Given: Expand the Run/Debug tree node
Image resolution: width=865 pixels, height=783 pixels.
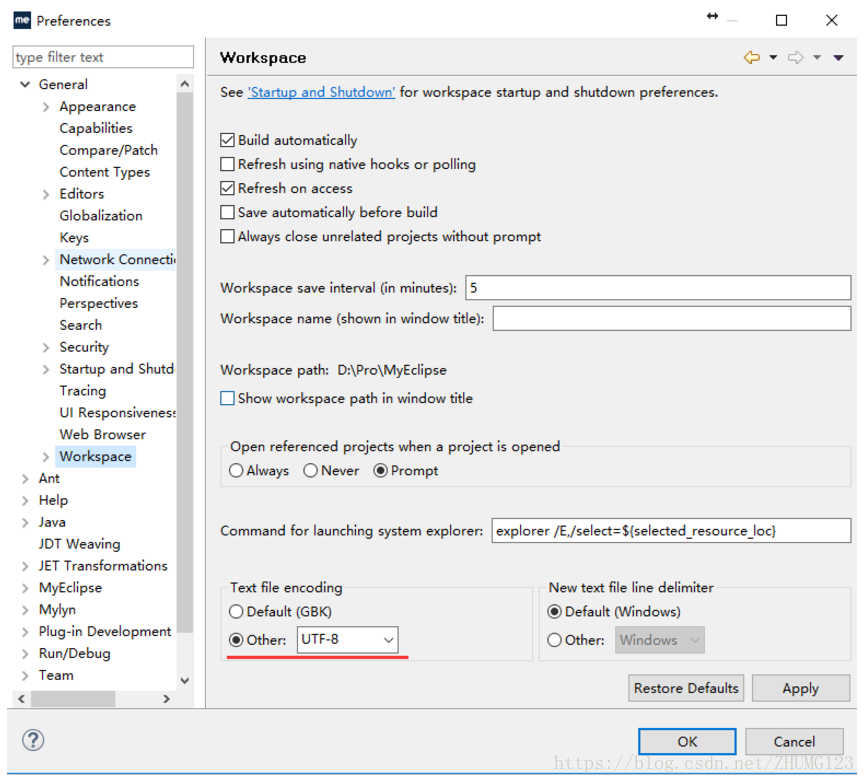Looking at the screenshot, I should click(25, 654).
